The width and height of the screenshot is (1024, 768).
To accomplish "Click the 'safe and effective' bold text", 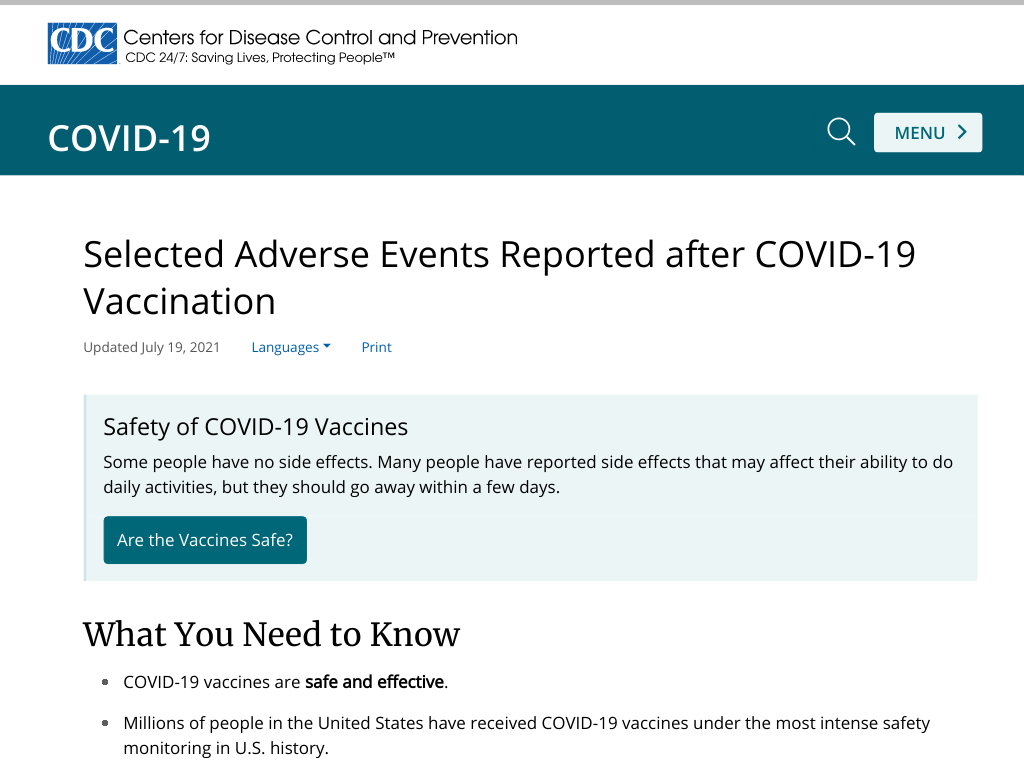I will 375,682.
